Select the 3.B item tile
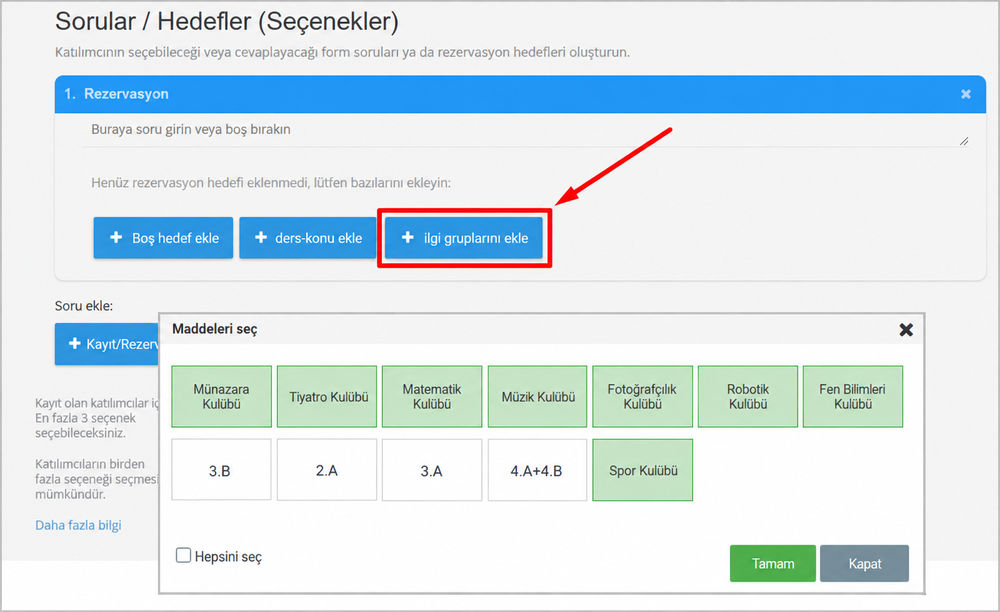The image size is (1000, 612). tap(221, 470)
